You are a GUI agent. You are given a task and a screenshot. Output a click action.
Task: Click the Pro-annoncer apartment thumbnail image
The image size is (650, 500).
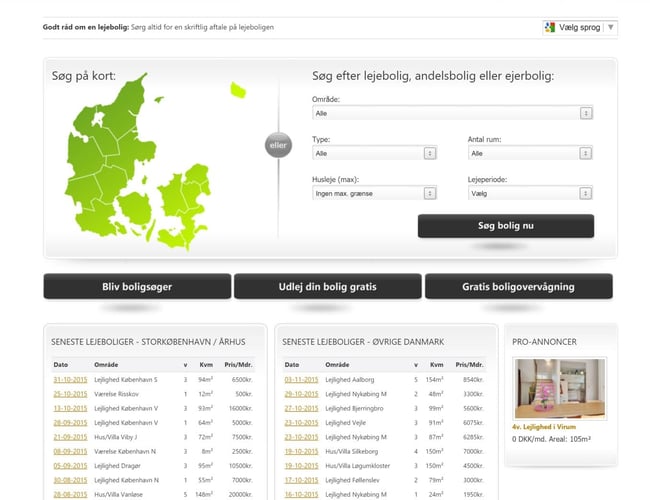[558, 388]
